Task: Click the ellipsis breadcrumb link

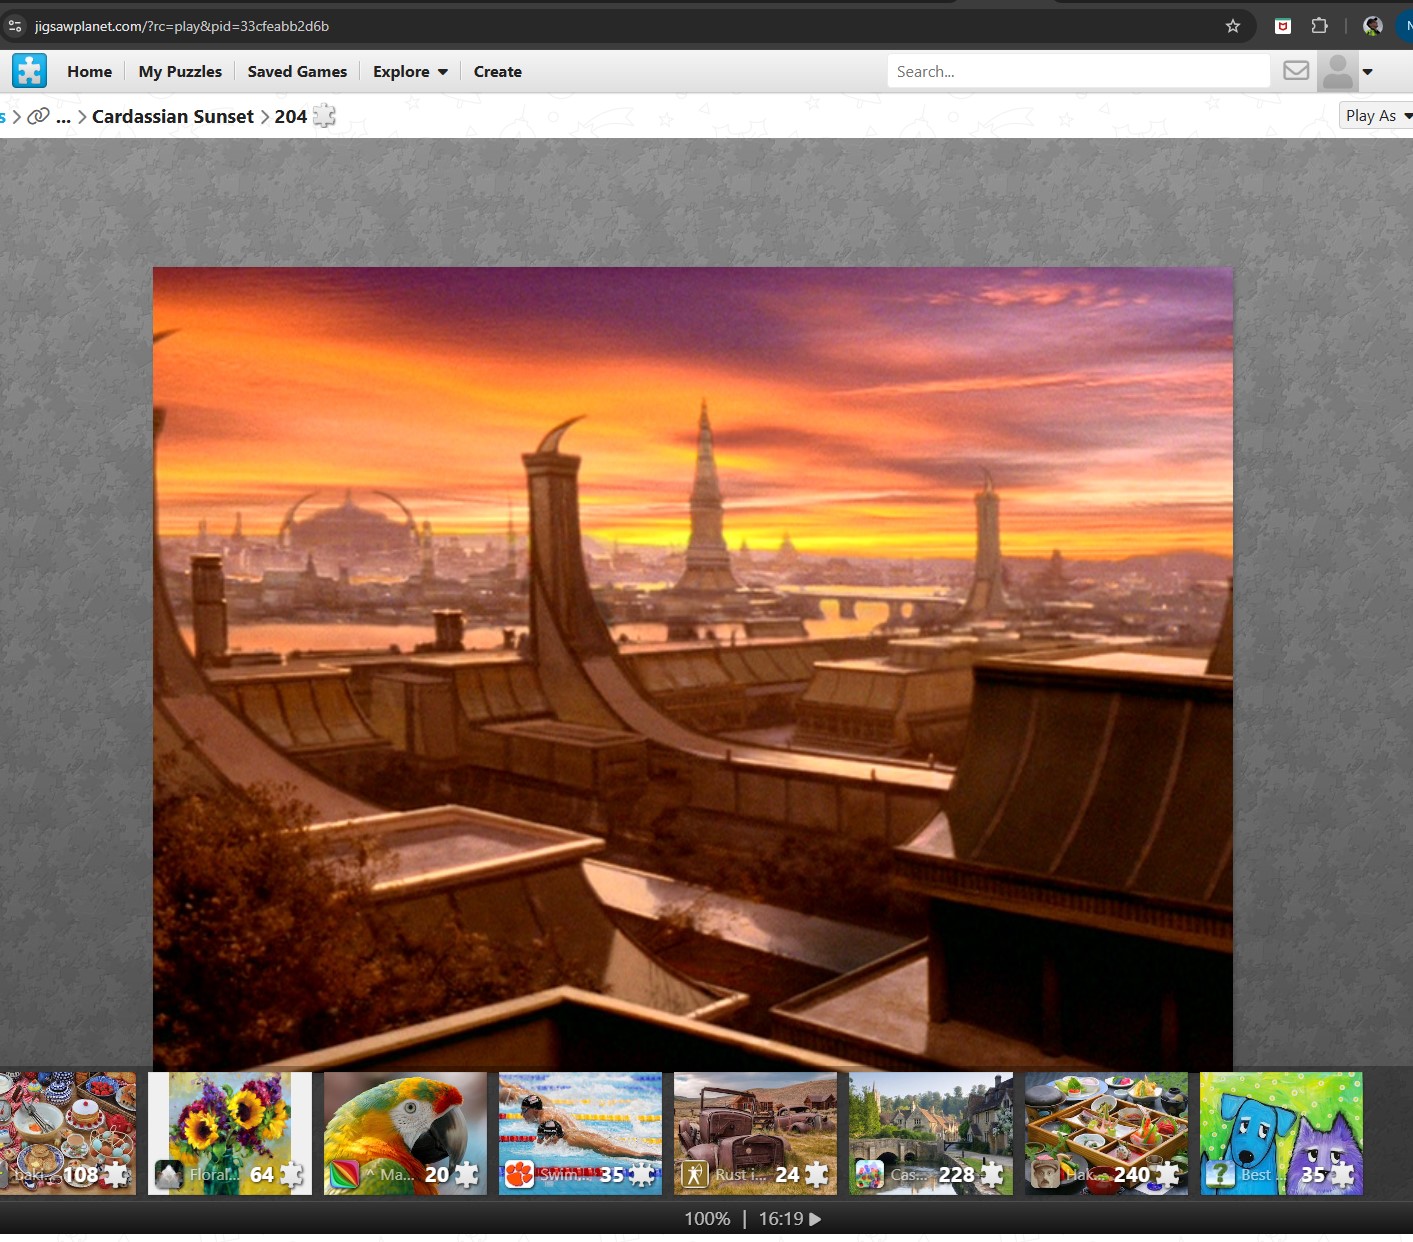Action: (x=63, y=117)
